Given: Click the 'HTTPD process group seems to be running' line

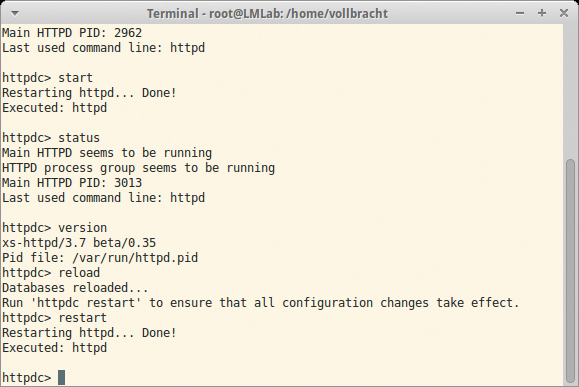Looking at the screenshot, I should point(138,168).
